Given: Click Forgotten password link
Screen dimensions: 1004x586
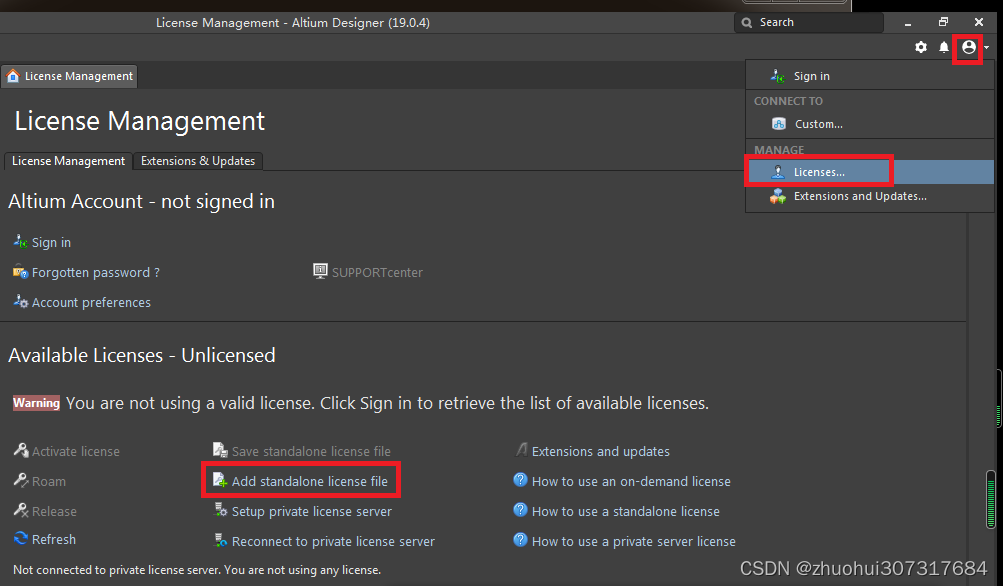Looking at the screenshot, I should point(95,272).
